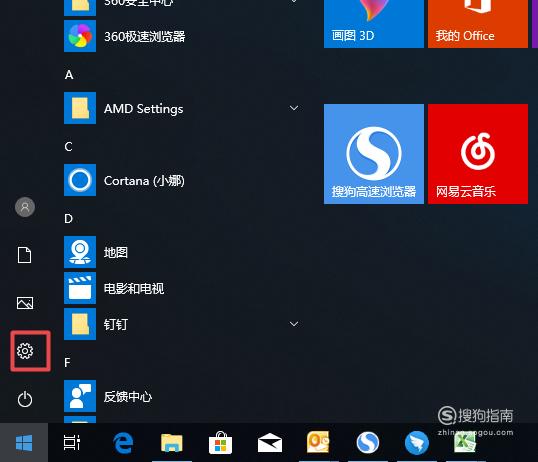Open the blue bird app on taskbar
Image resolution: width=538 pixels, height=462 pixels.
pos(417,442)
